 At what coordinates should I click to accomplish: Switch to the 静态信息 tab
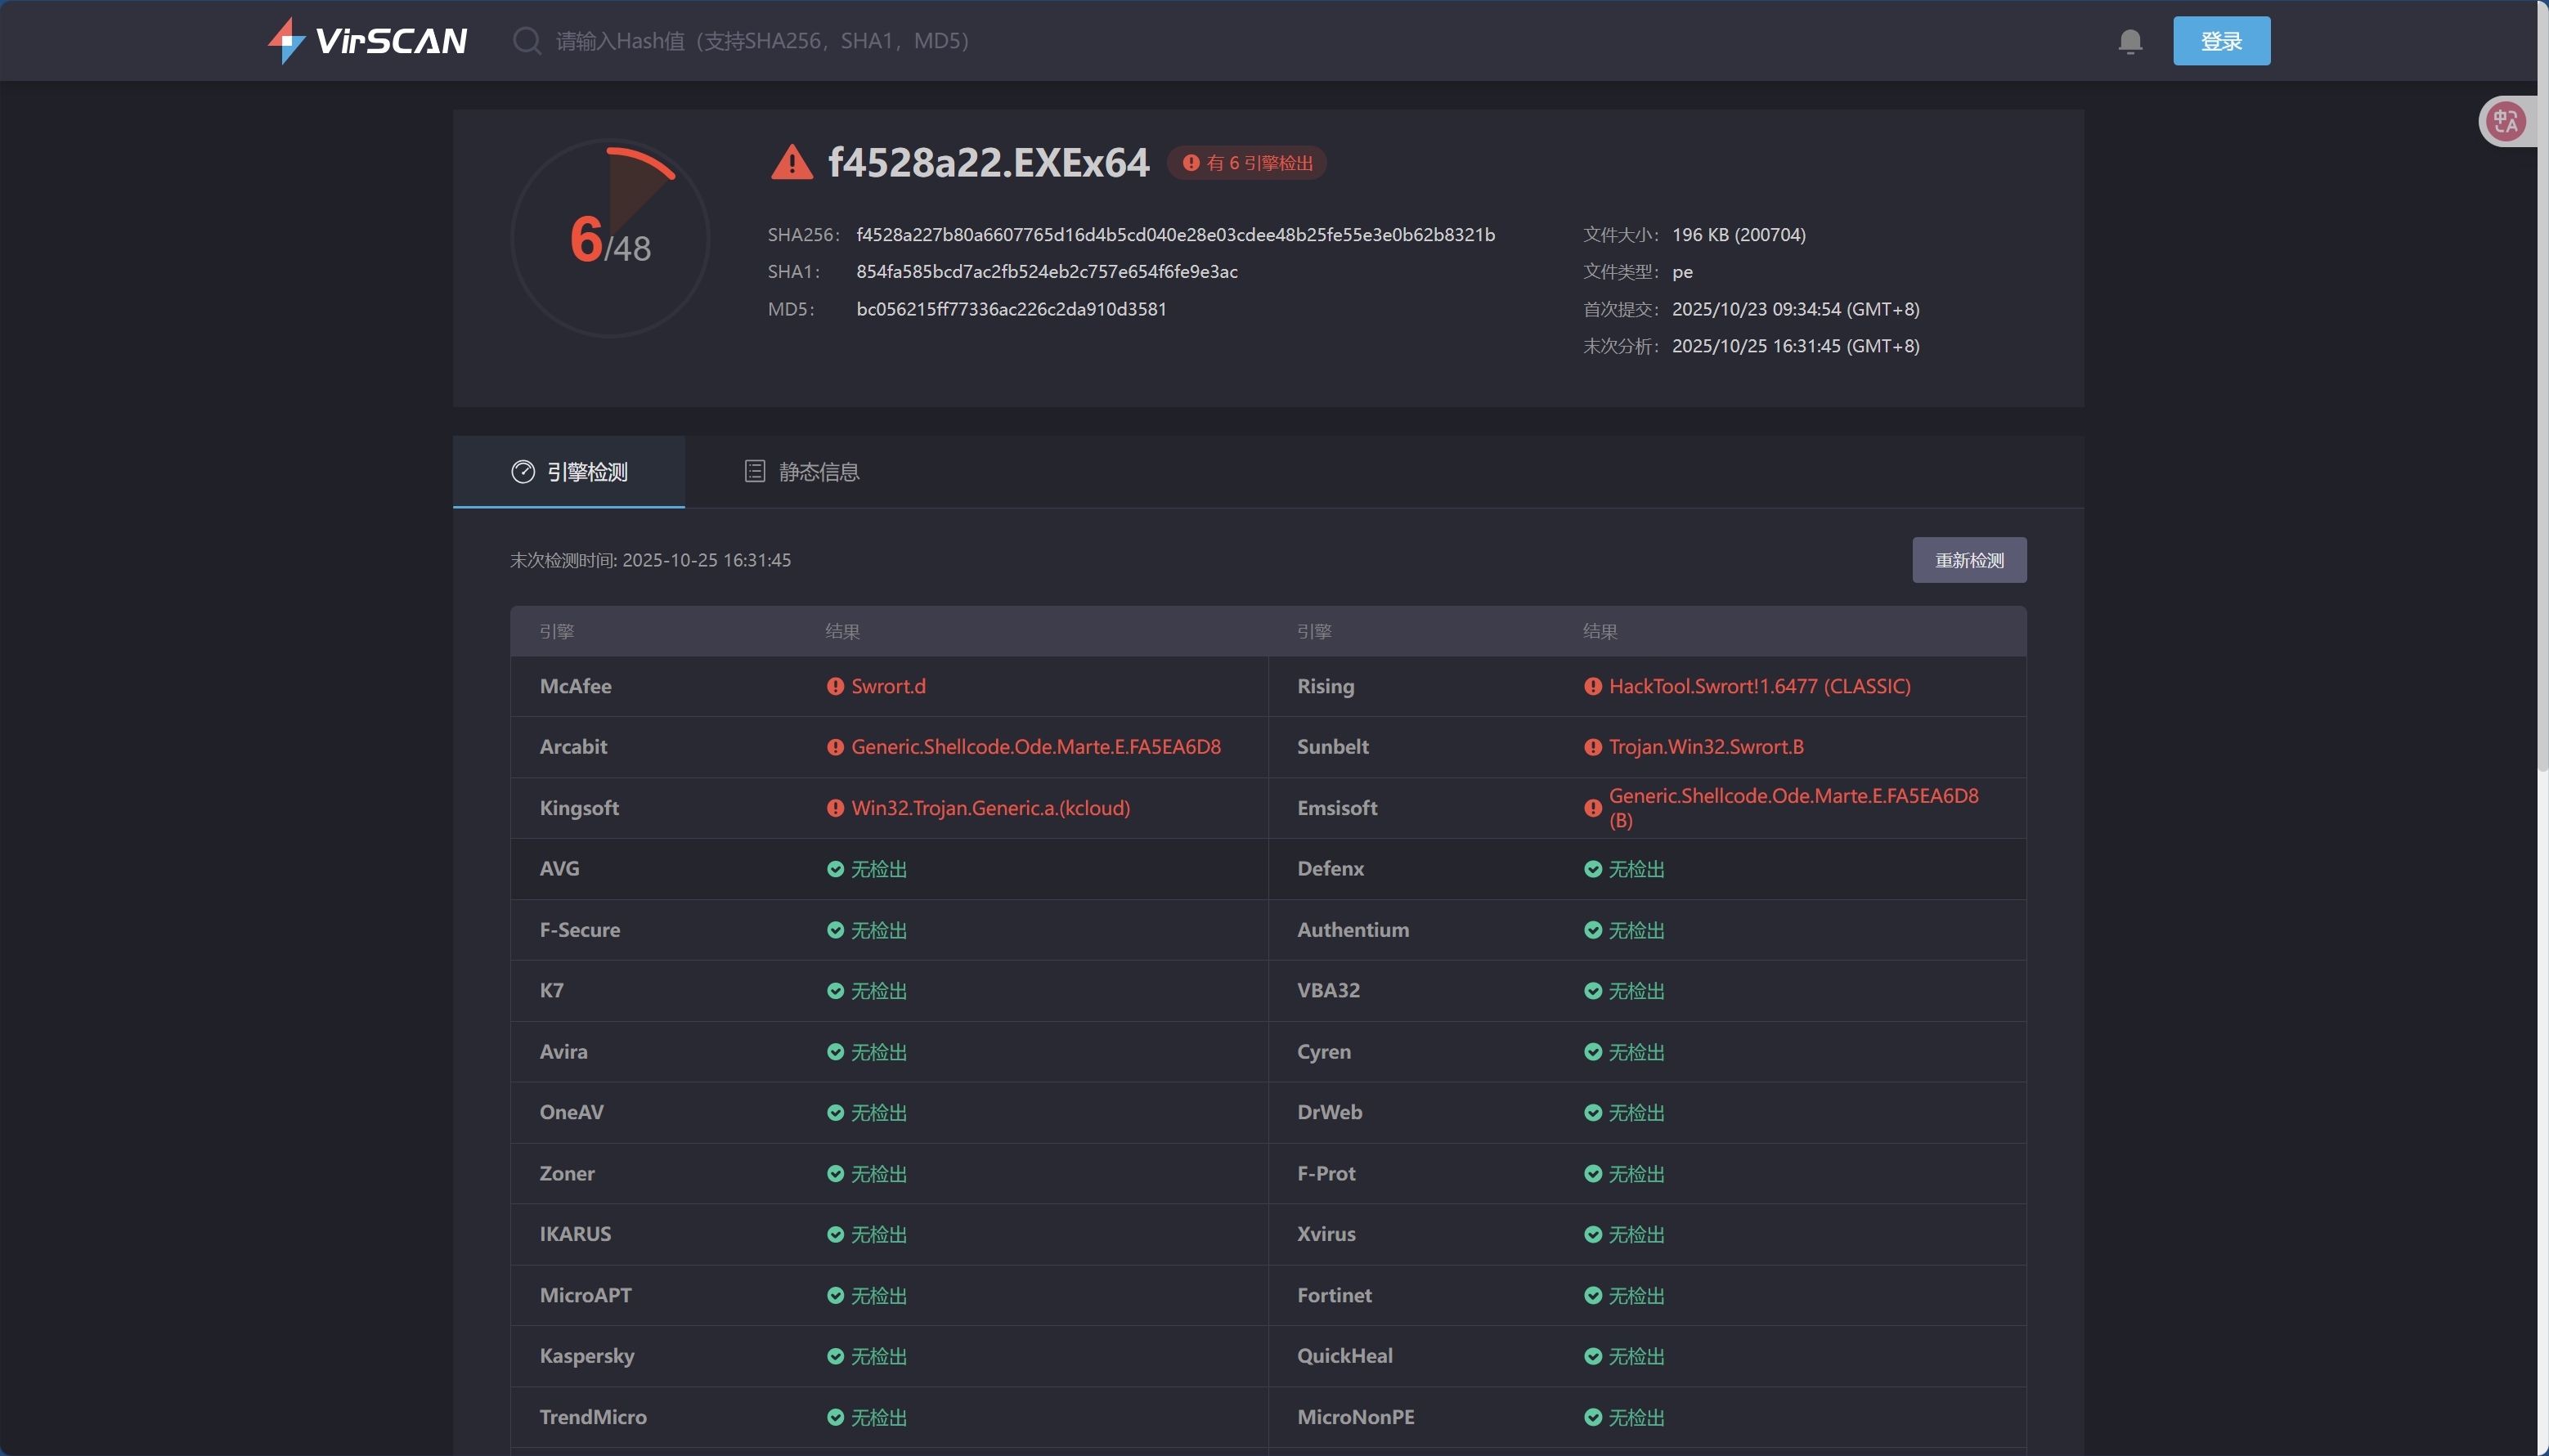tap(818, 472)
